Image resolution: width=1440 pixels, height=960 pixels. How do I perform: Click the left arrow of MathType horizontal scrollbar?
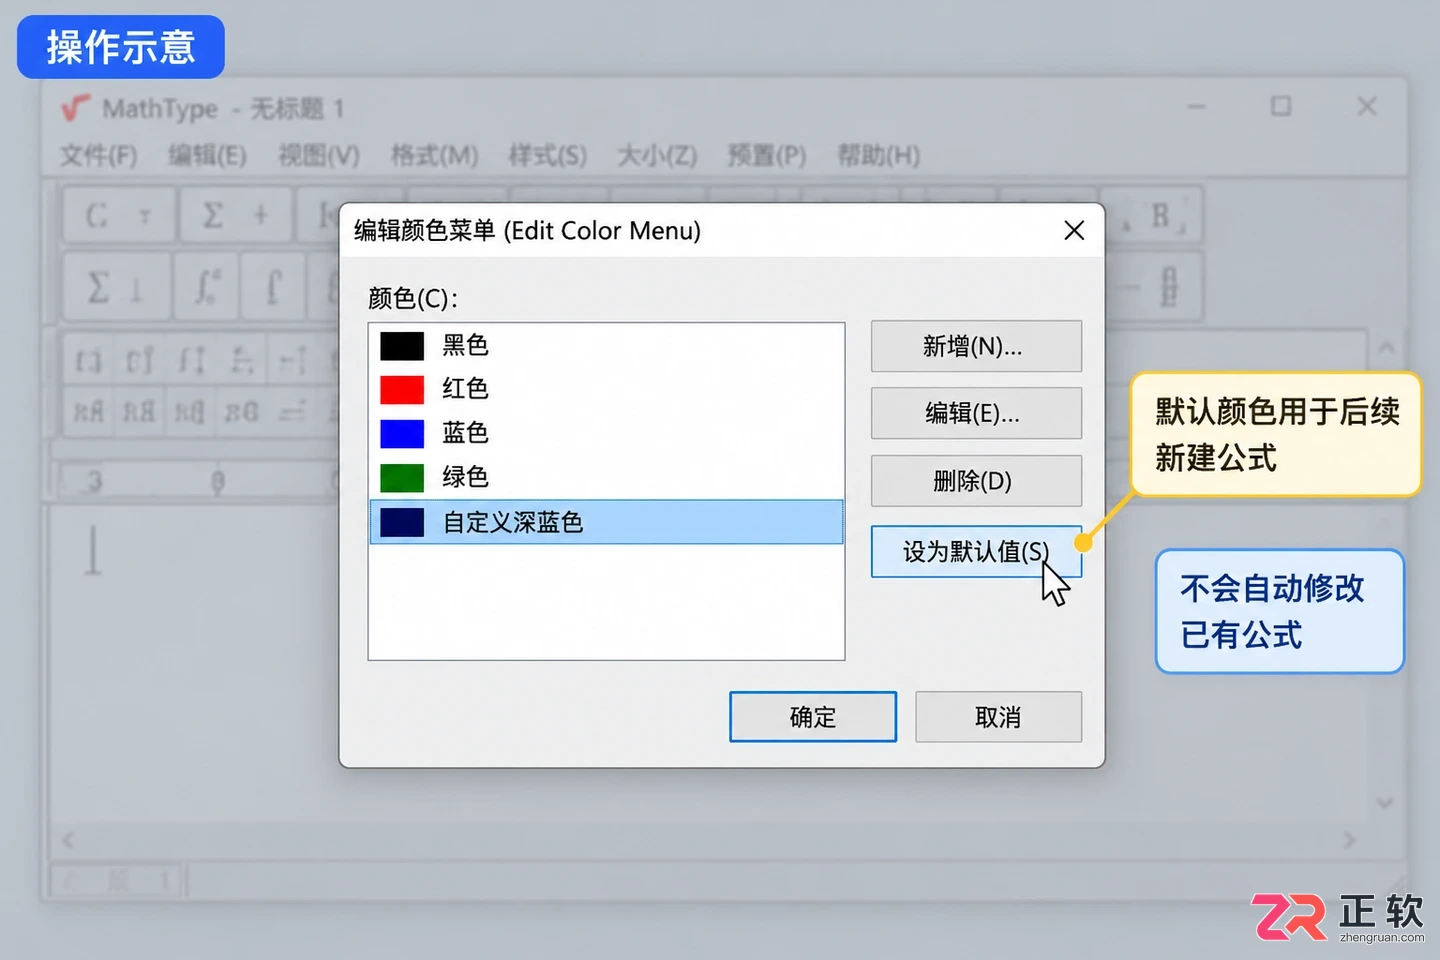click(68, 840)
